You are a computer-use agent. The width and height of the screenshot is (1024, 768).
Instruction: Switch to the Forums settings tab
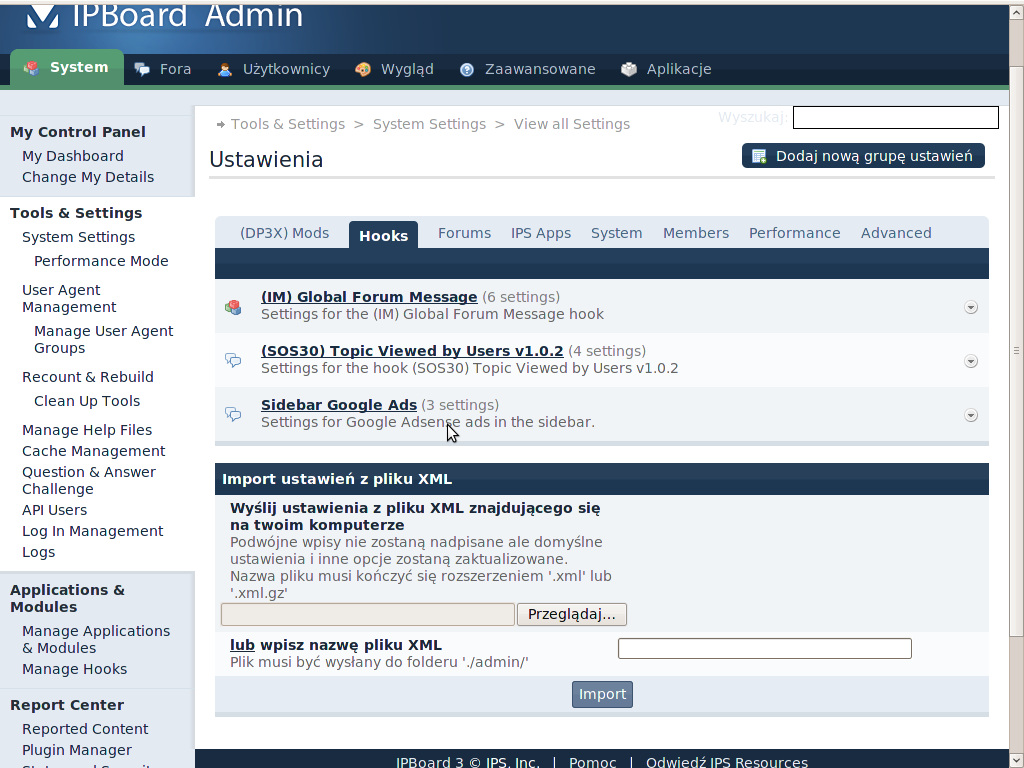point(464,233)
